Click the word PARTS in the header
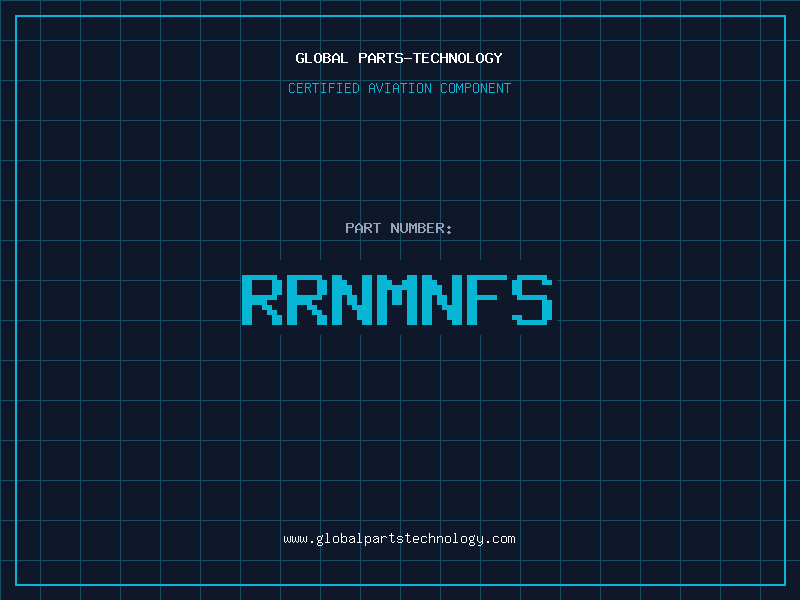 [381, 58]
